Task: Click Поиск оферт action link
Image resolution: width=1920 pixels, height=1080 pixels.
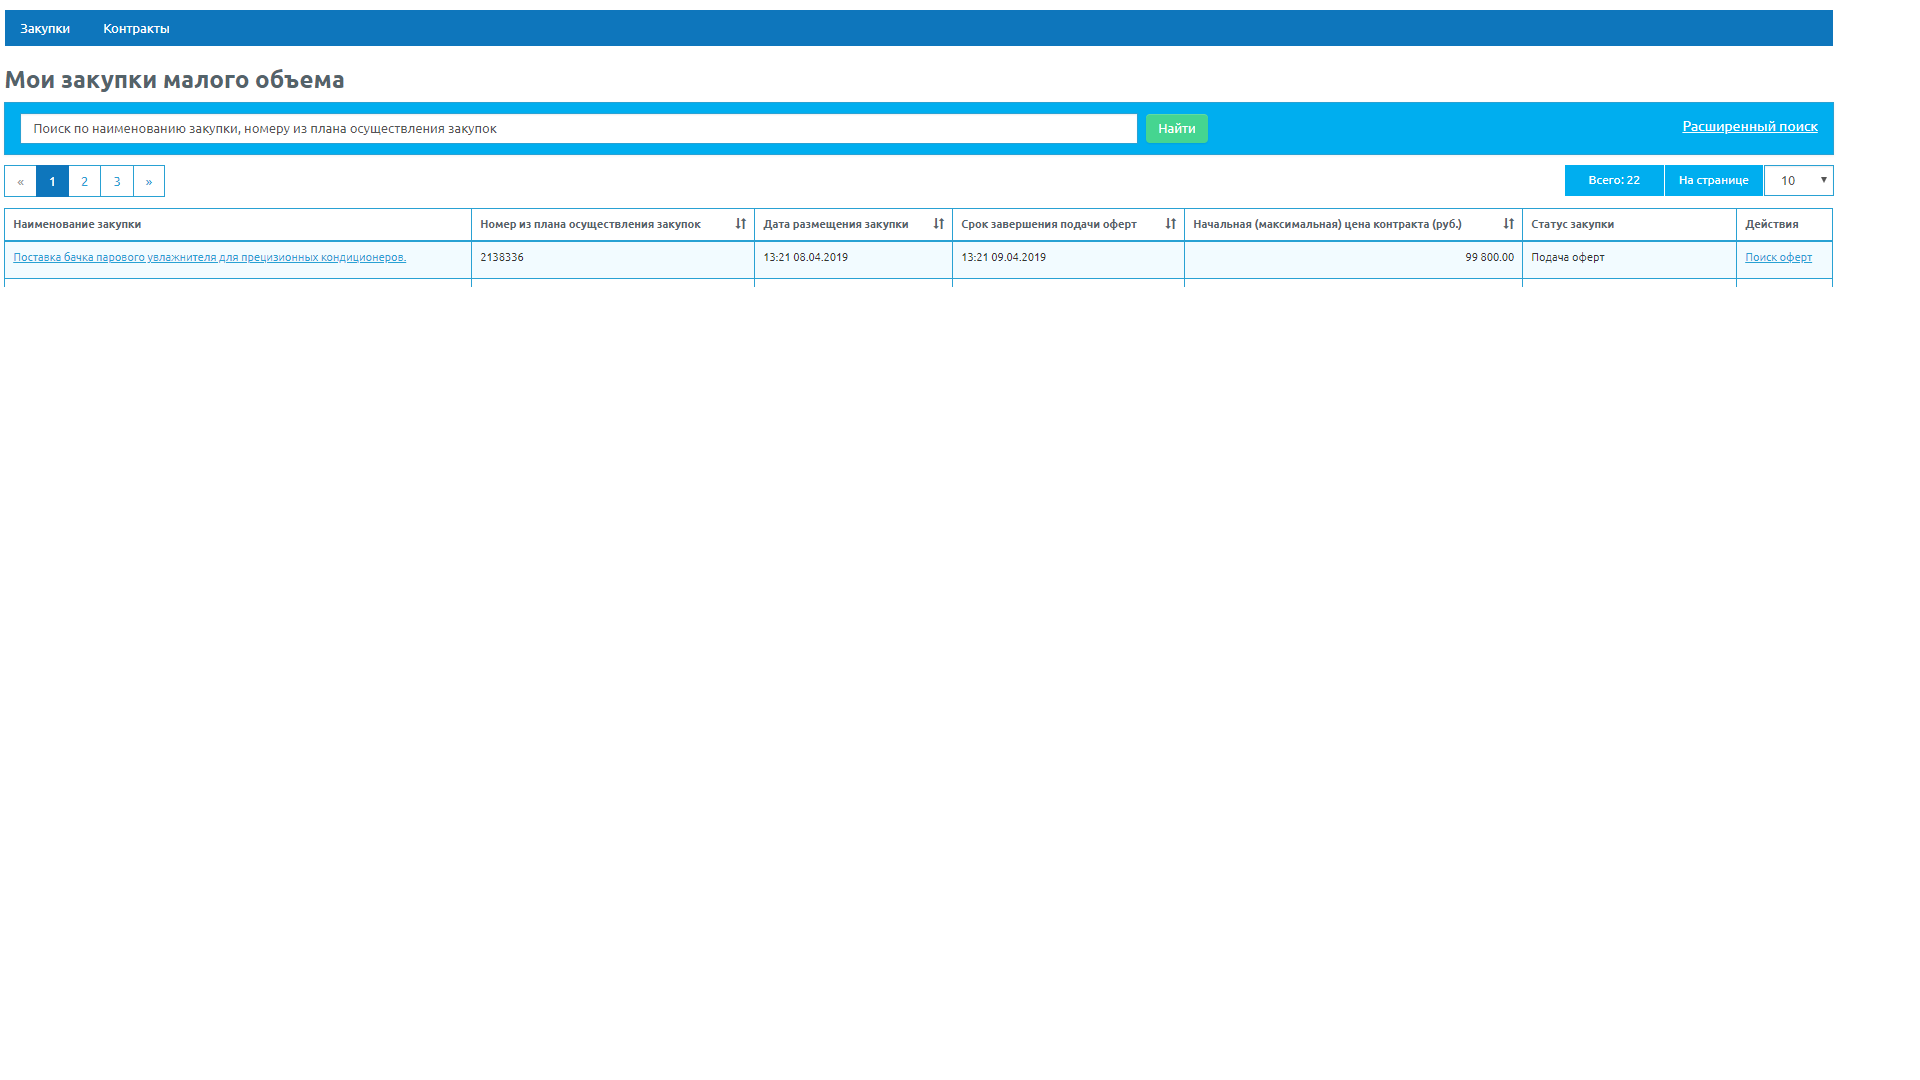Action: pyautogui.click(x=1778, y=258)
